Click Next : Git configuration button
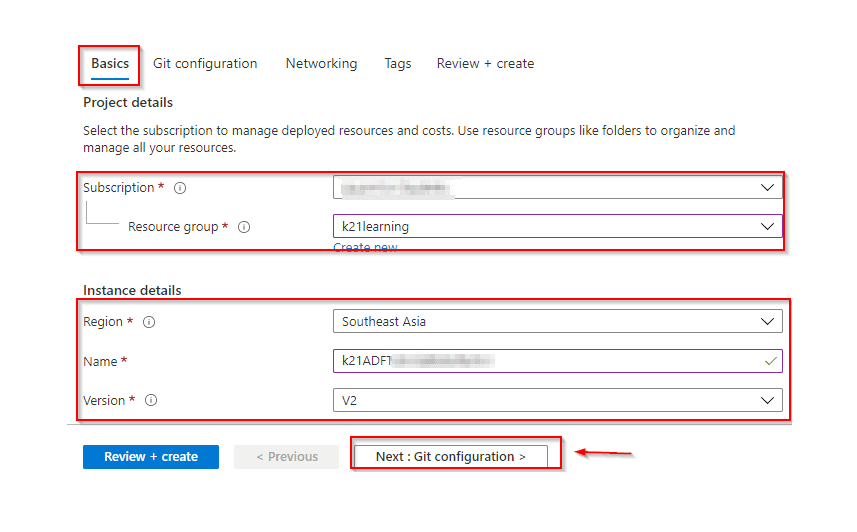Viewport: 857px width, 532px height. tap(450, 457)
